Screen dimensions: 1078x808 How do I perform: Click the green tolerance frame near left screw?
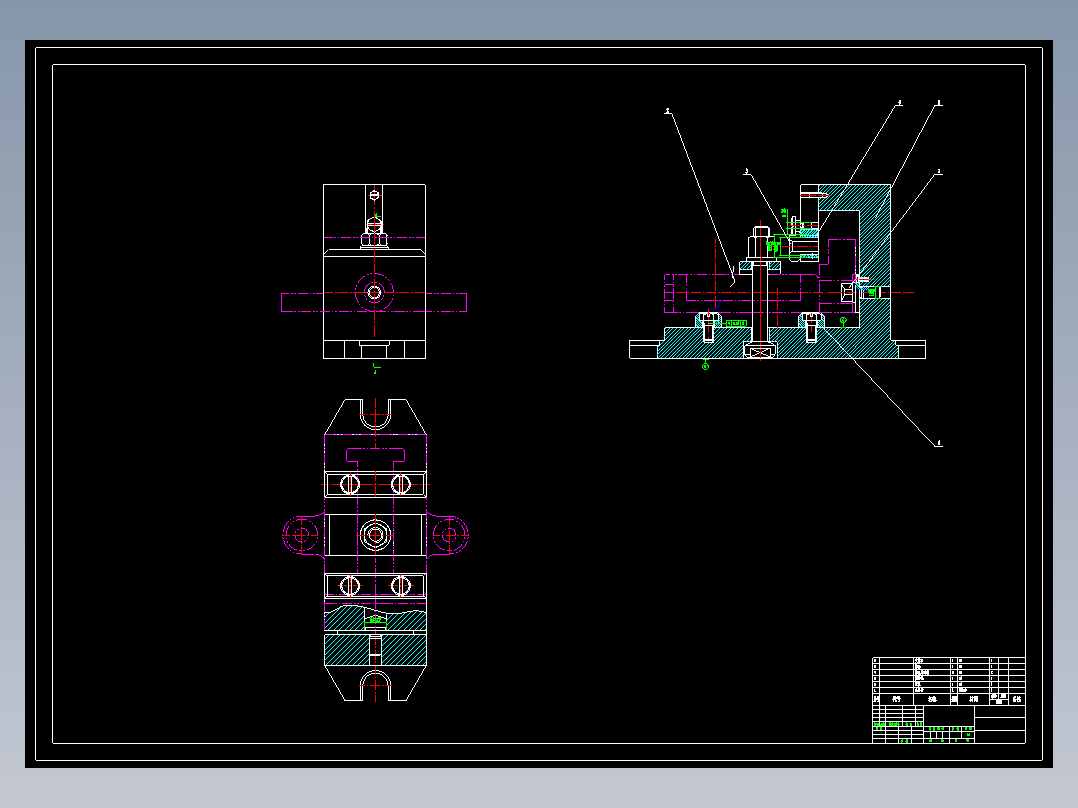coord(736,323)
